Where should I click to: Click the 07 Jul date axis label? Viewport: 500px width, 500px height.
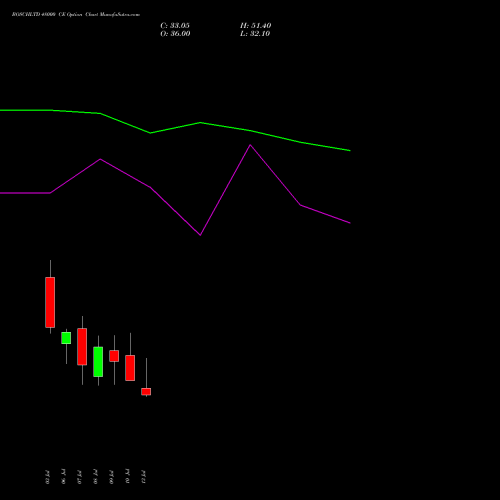pyautogui.click(x=79, y=477)
